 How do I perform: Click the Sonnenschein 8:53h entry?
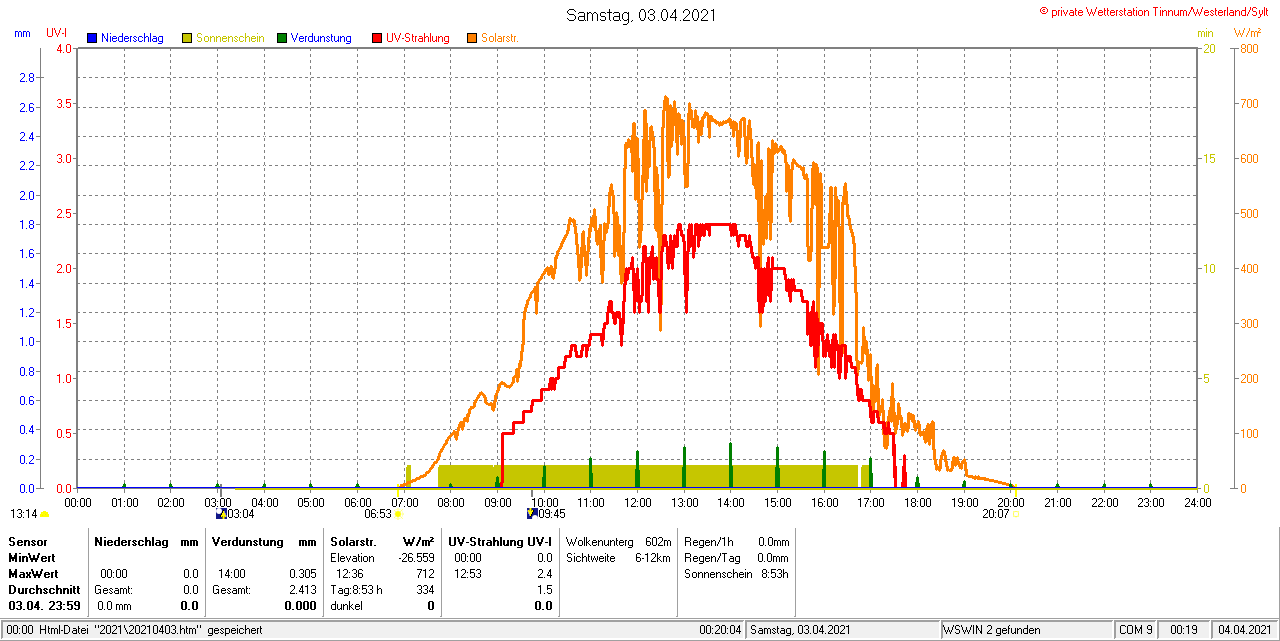(x=736, y=574)
